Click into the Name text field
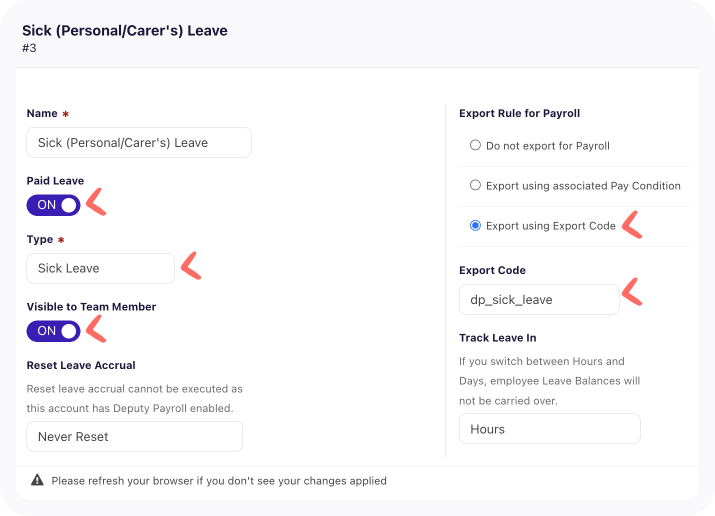Viewport: 715px width, 516px height. (x=139, y=143)
